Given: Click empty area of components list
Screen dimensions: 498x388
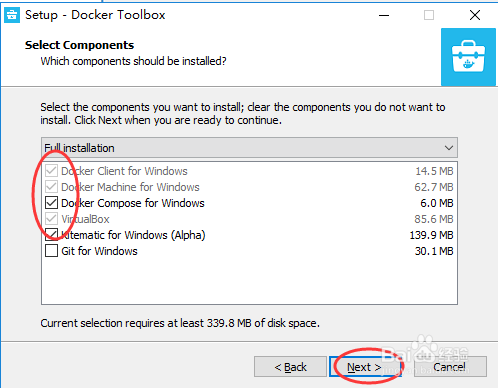Looking at the screenshot, I should 249,280.
